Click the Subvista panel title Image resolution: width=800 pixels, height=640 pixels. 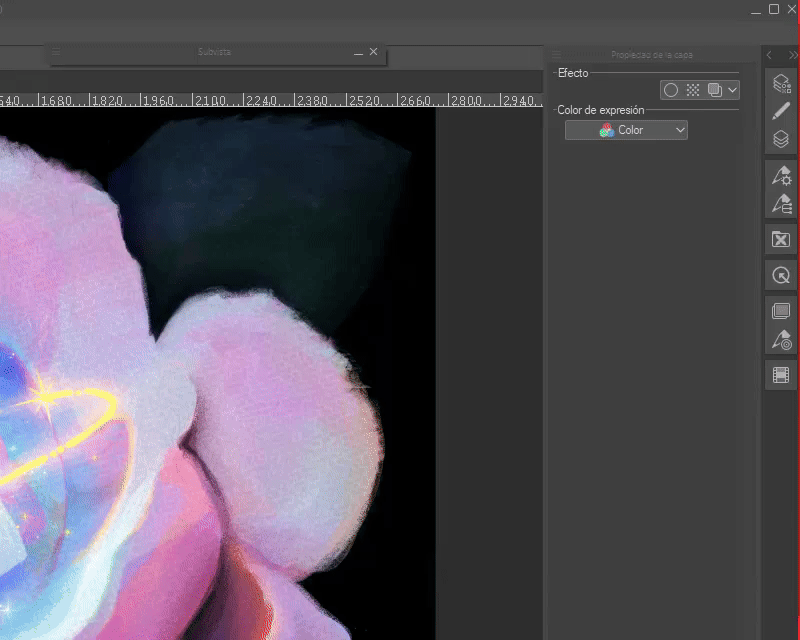(214, 52)
